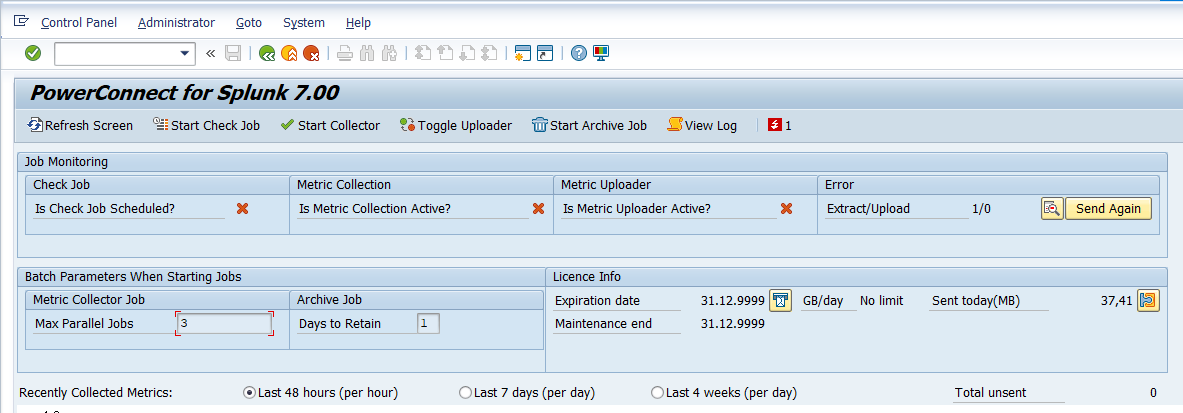
Task: Click the green Enter checkmark icon
Action: coord(33,53)
